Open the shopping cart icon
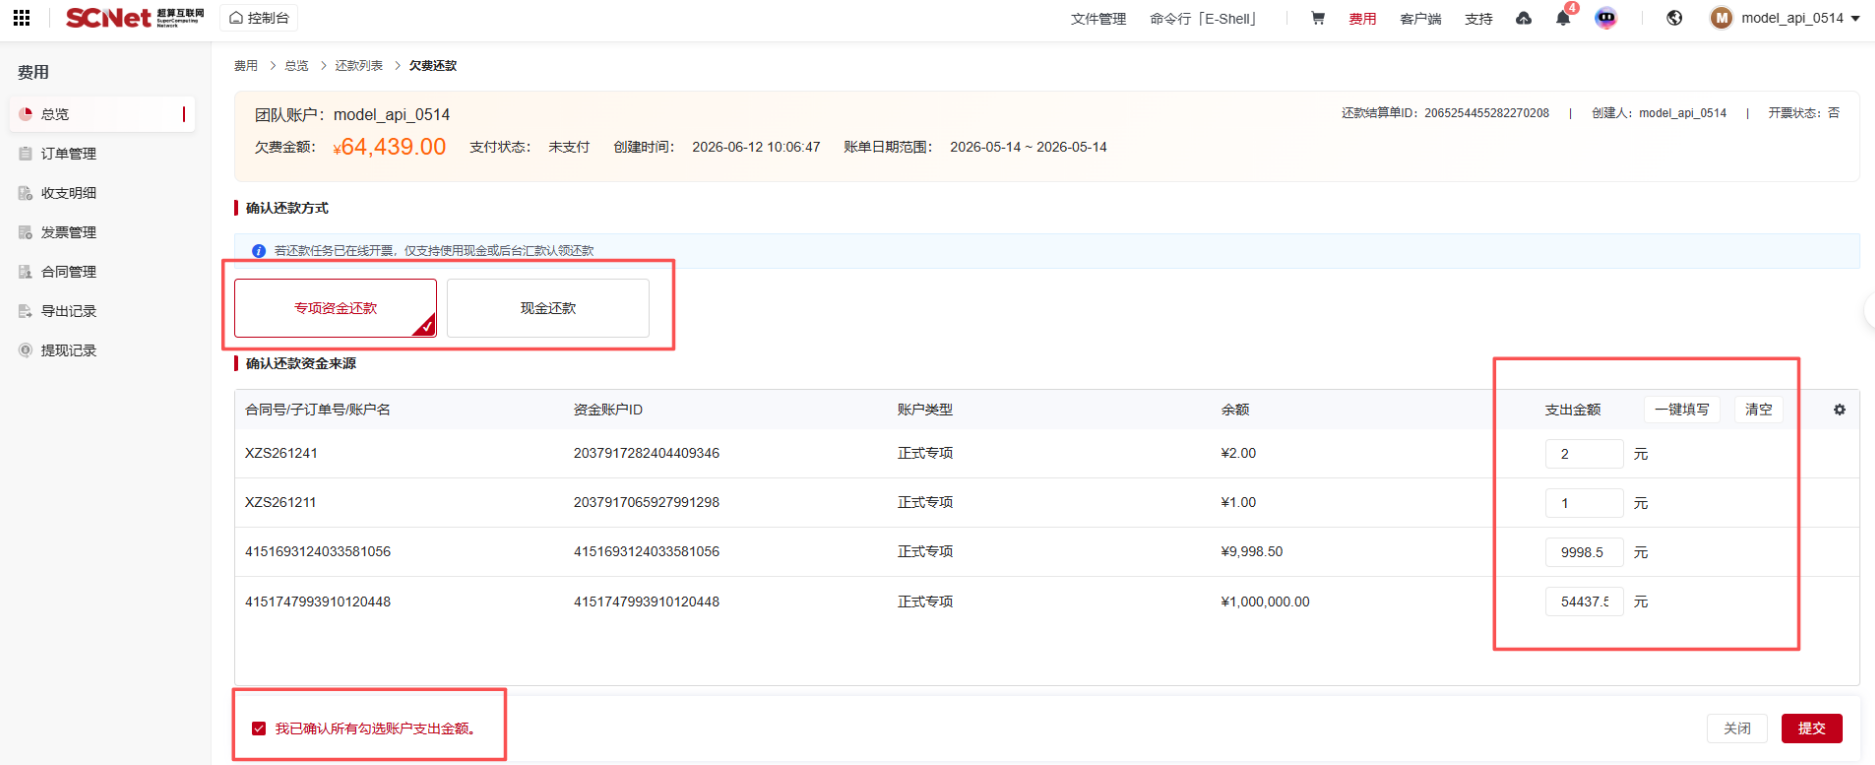This screenshot has width=1875, height=765. tap(1318, 18)
